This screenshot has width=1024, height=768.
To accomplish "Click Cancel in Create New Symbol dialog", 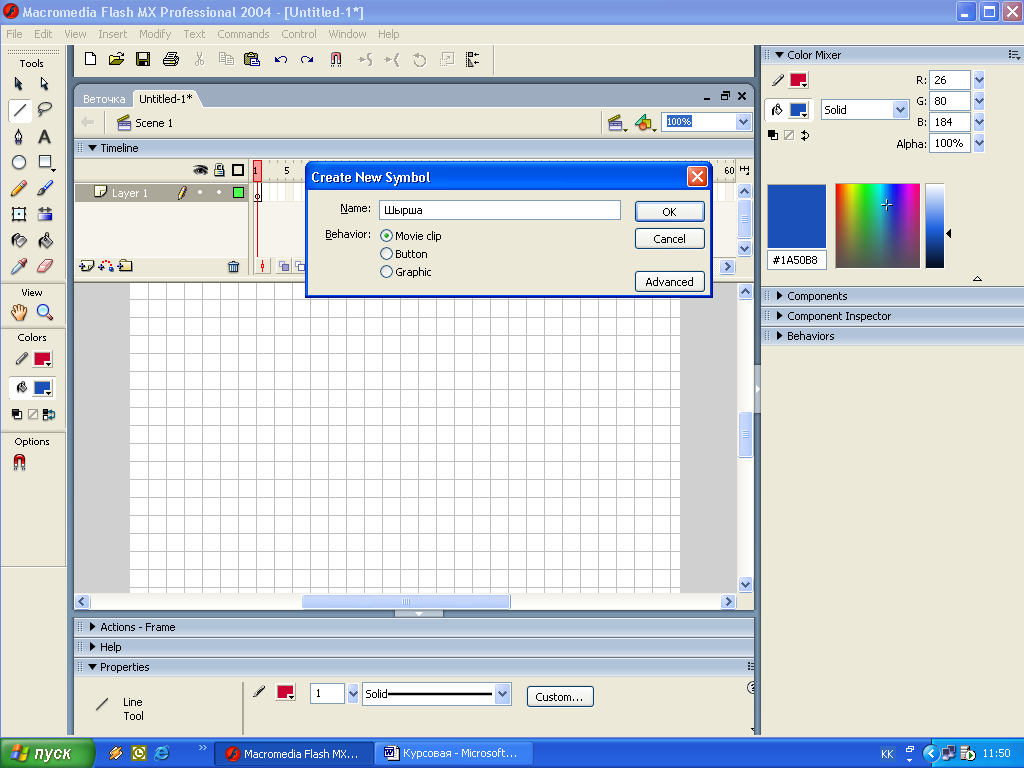I will (669, 238).
